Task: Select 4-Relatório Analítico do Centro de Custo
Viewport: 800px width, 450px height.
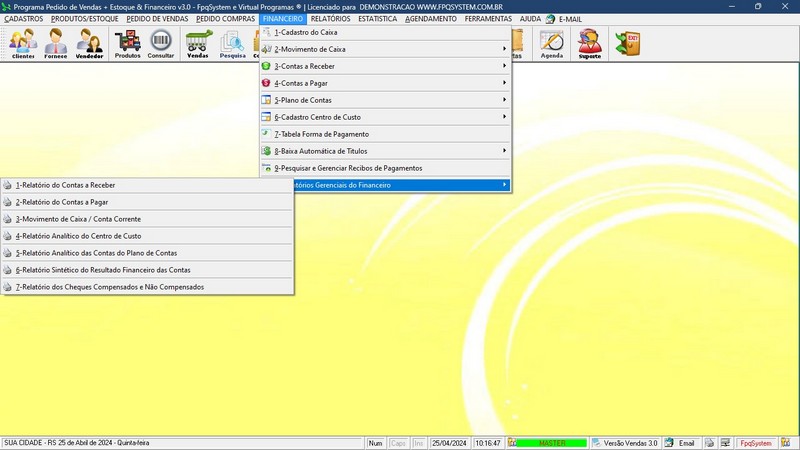Action: click(147, 236)
